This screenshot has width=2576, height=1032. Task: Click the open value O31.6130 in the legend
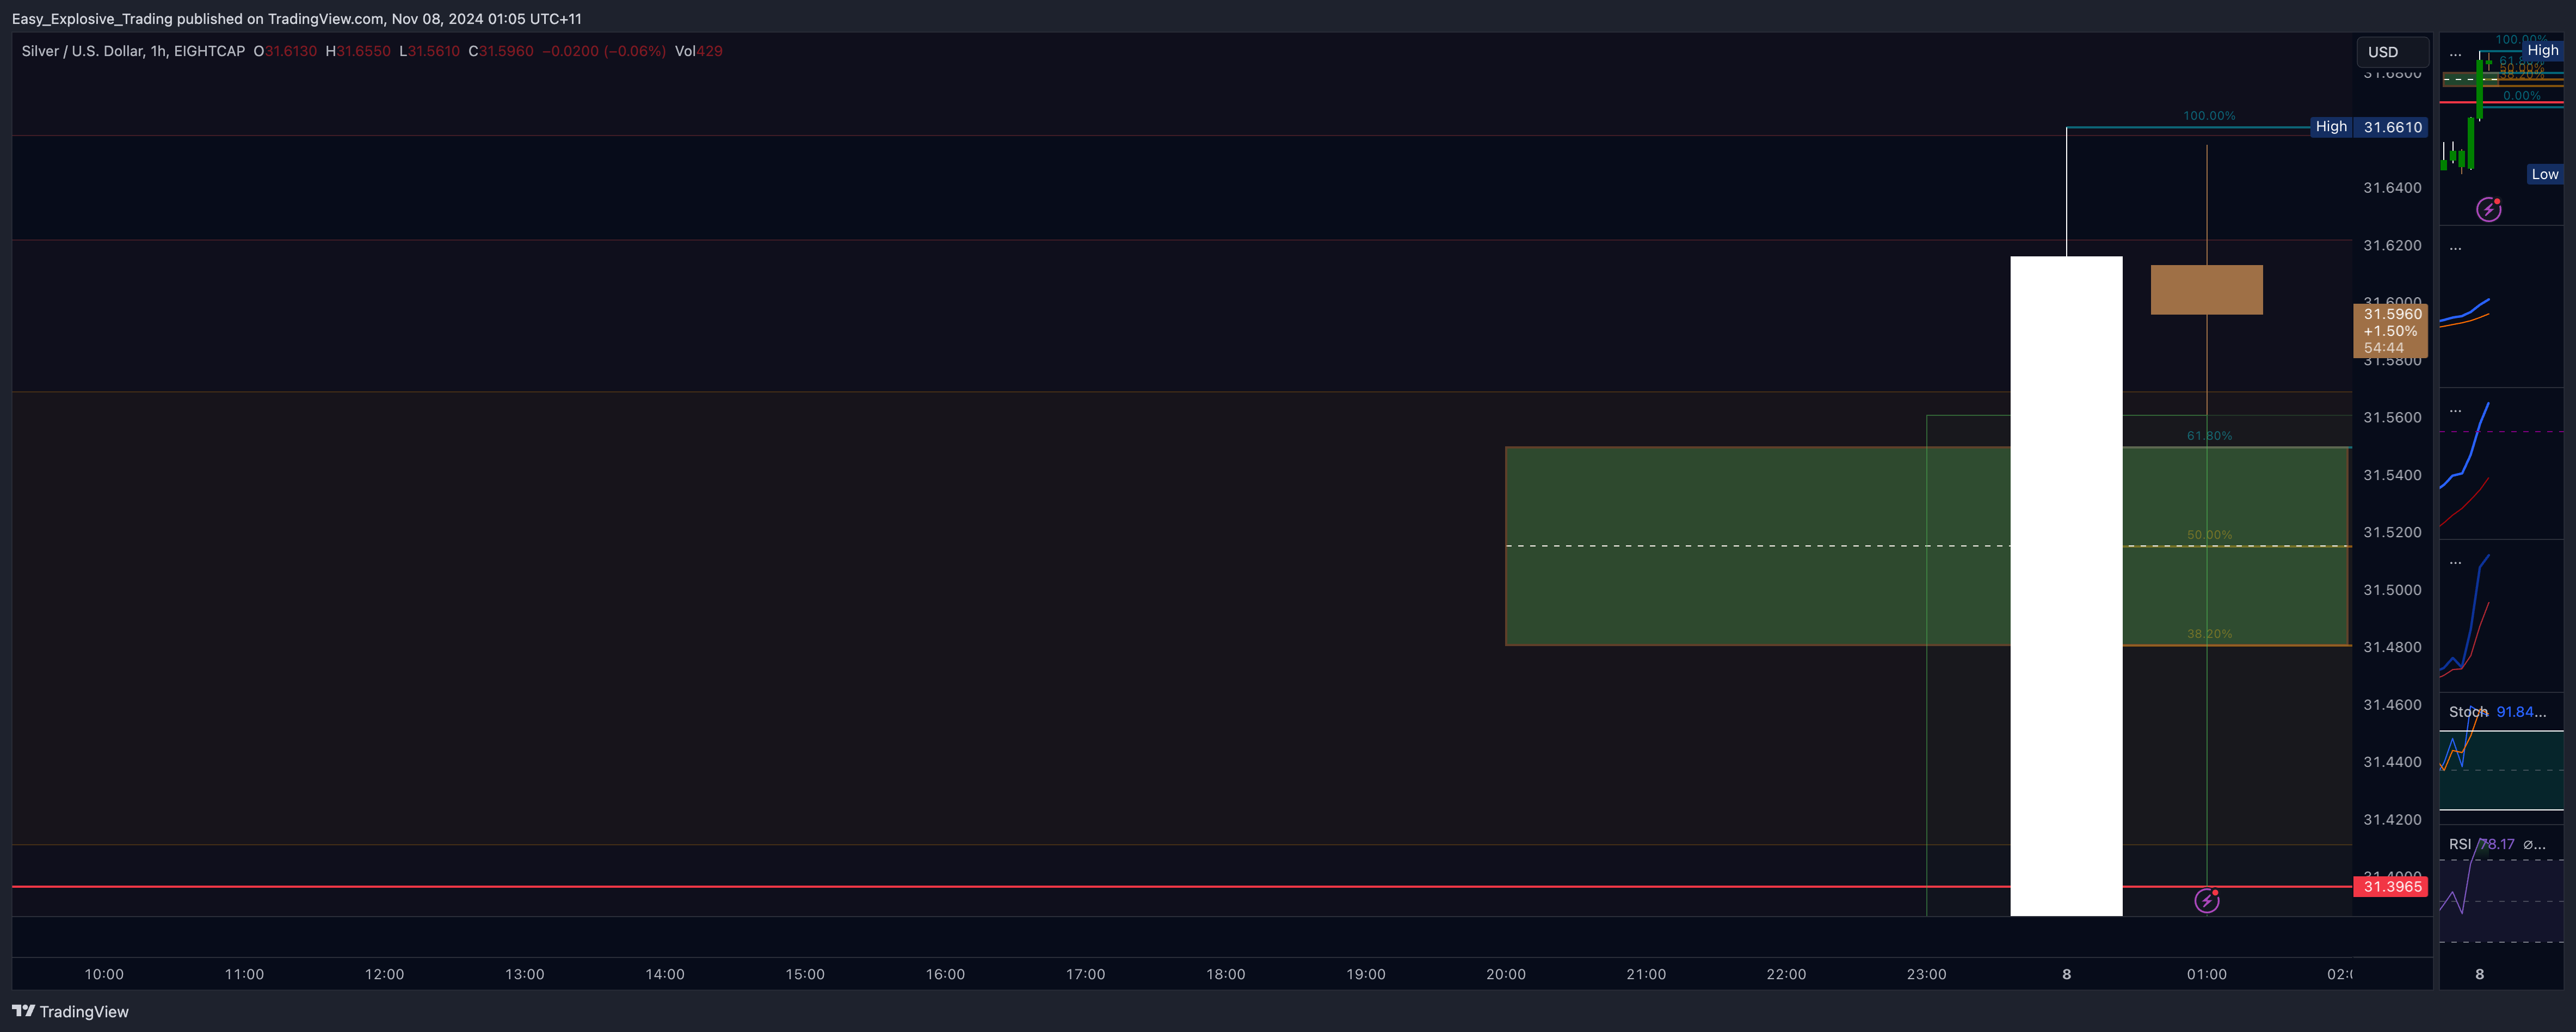[x=285, y=51]
